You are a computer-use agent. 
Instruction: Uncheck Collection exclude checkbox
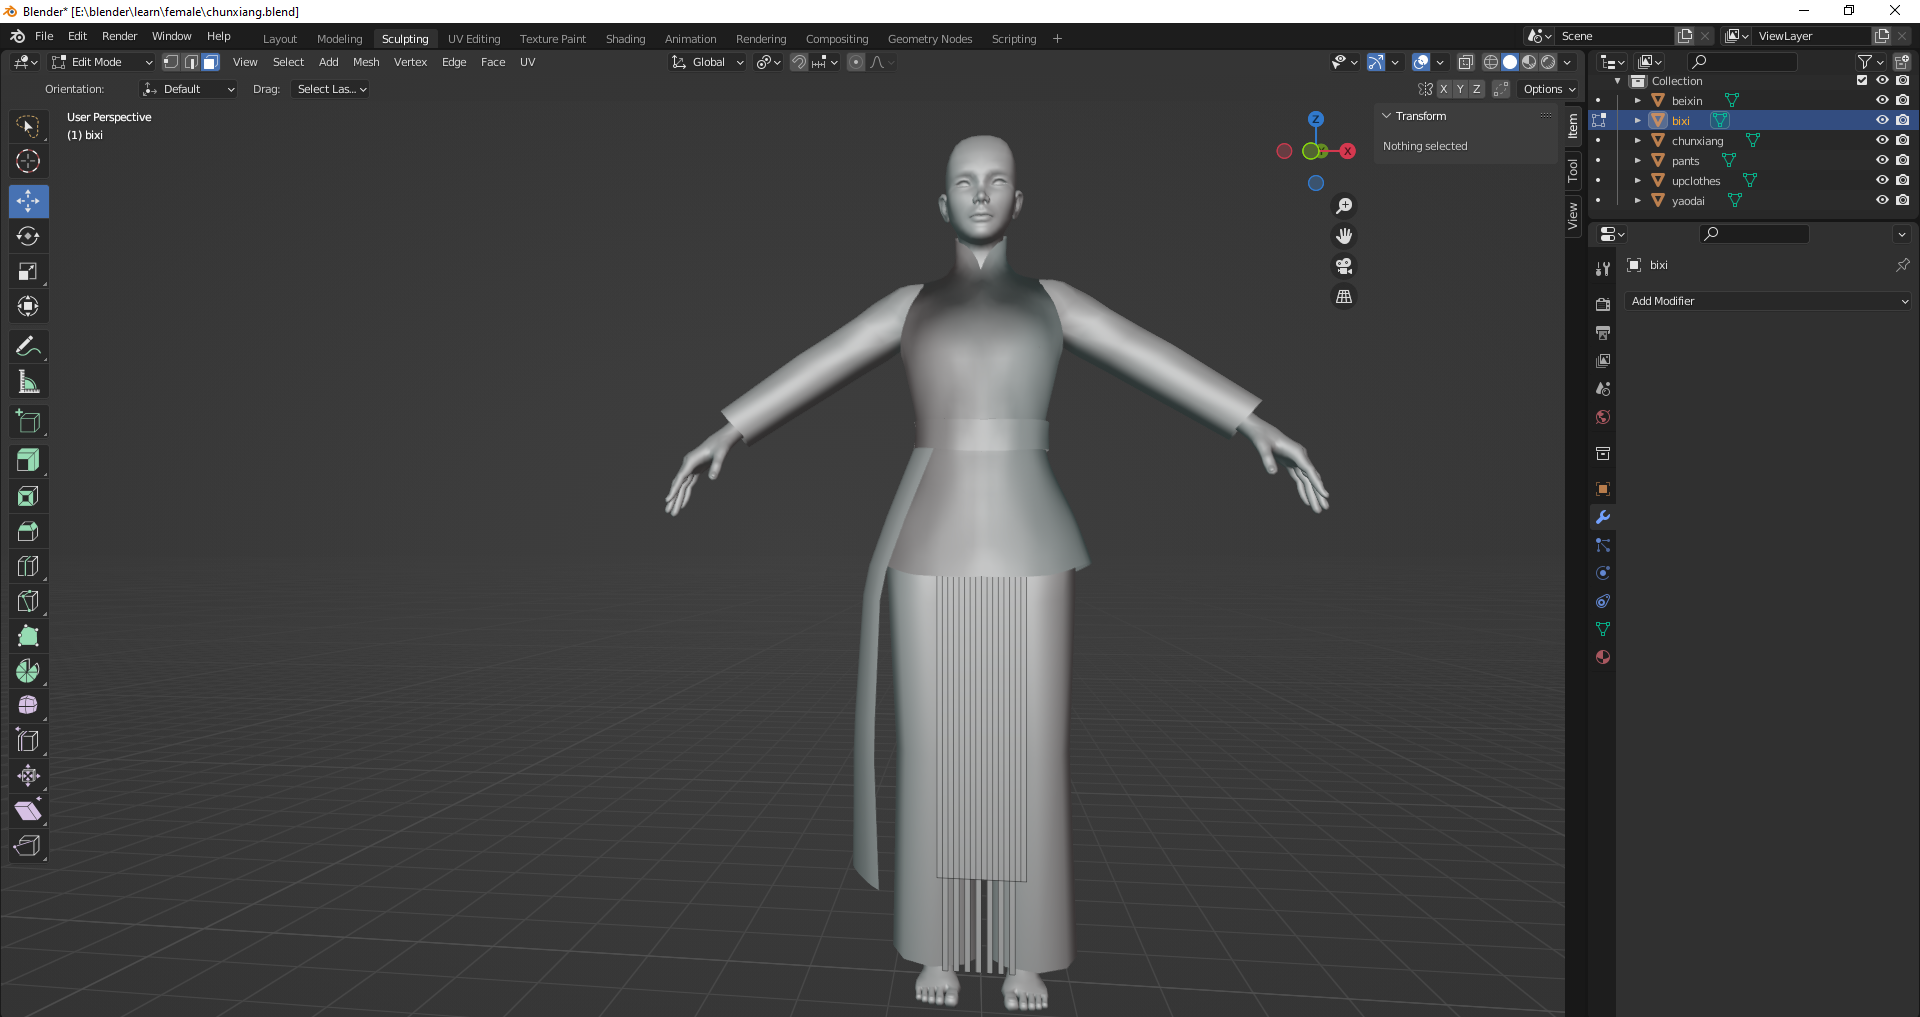coord(1862,80)
